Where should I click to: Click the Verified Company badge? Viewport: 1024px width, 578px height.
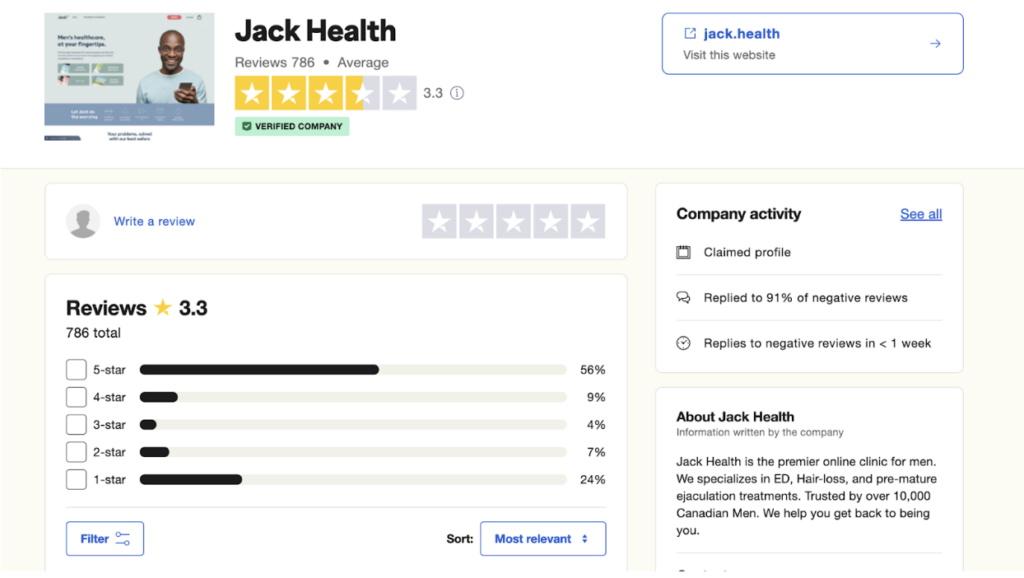pos(292,127)
